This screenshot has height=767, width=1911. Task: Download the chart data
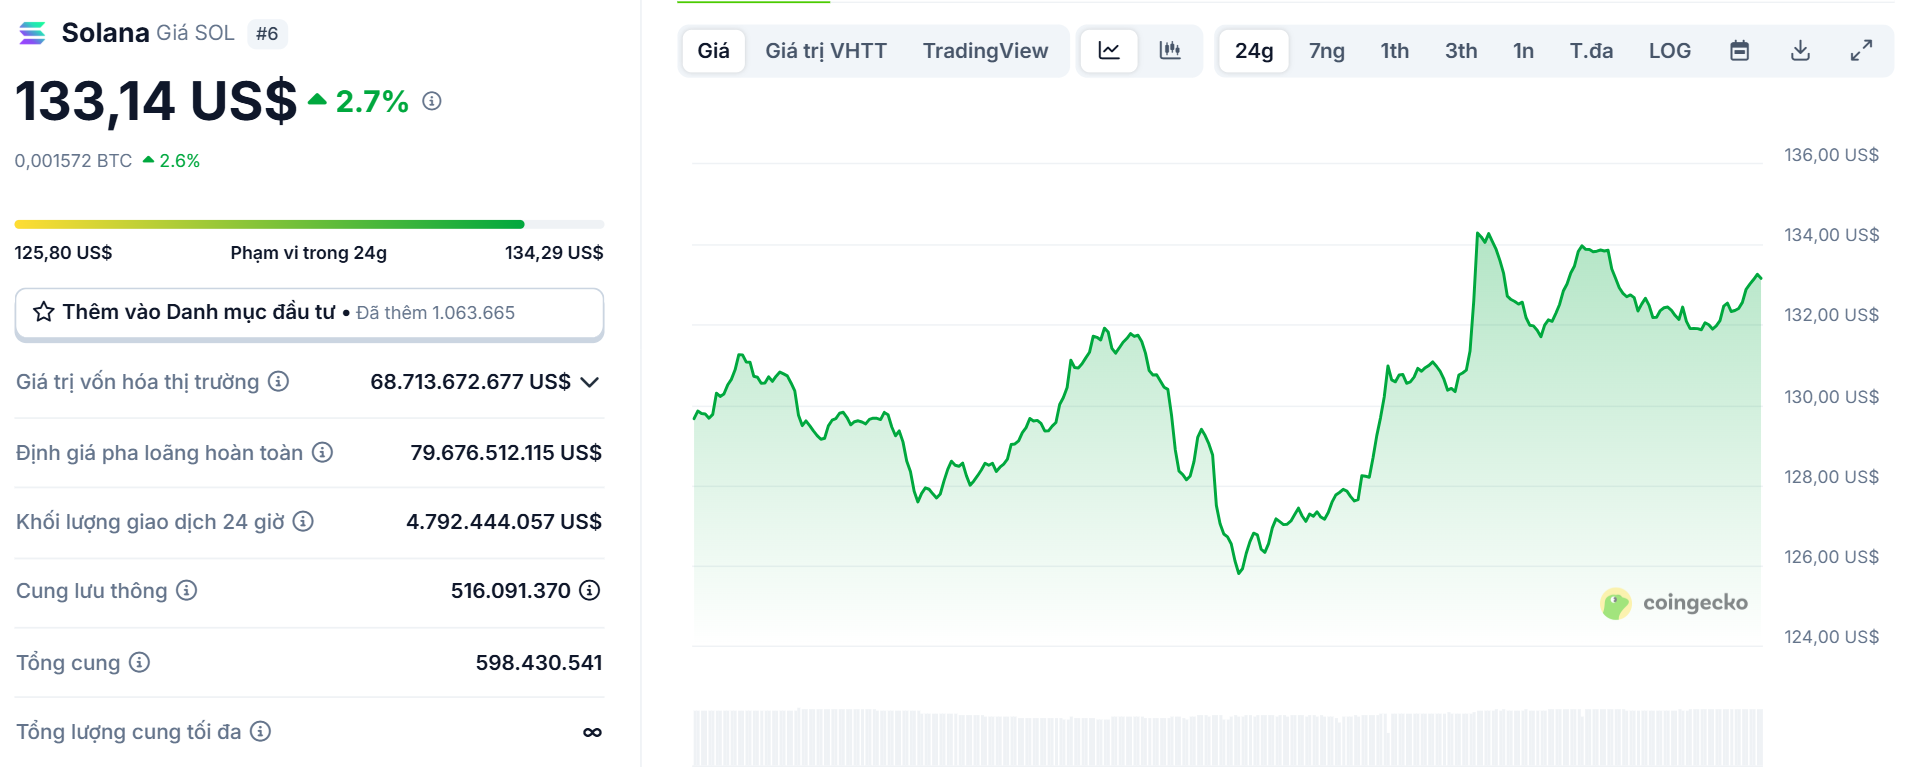1800,51
